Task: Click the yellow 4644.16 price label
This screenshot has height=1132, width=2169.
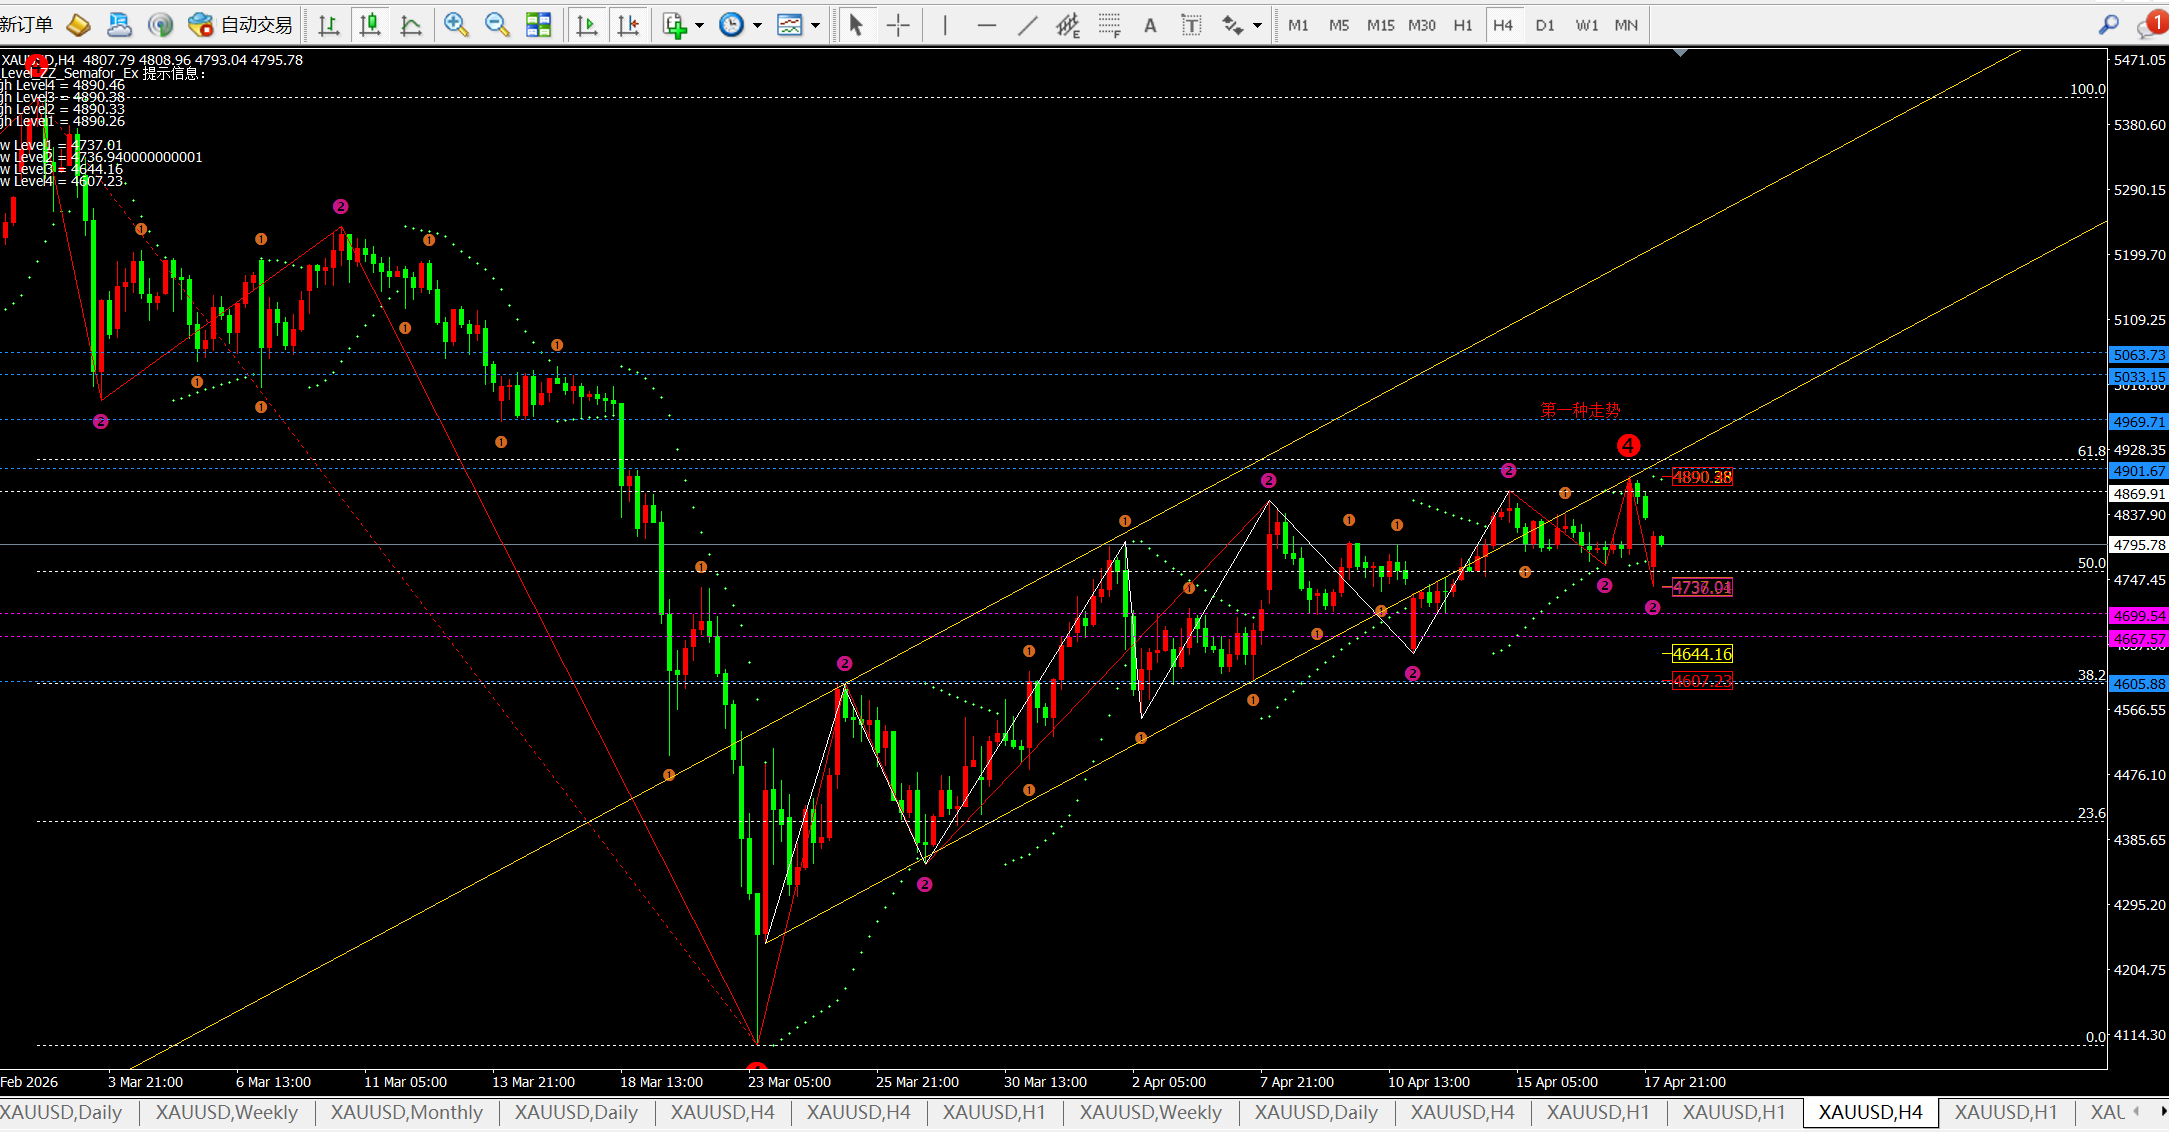Action: (1702, 654)
